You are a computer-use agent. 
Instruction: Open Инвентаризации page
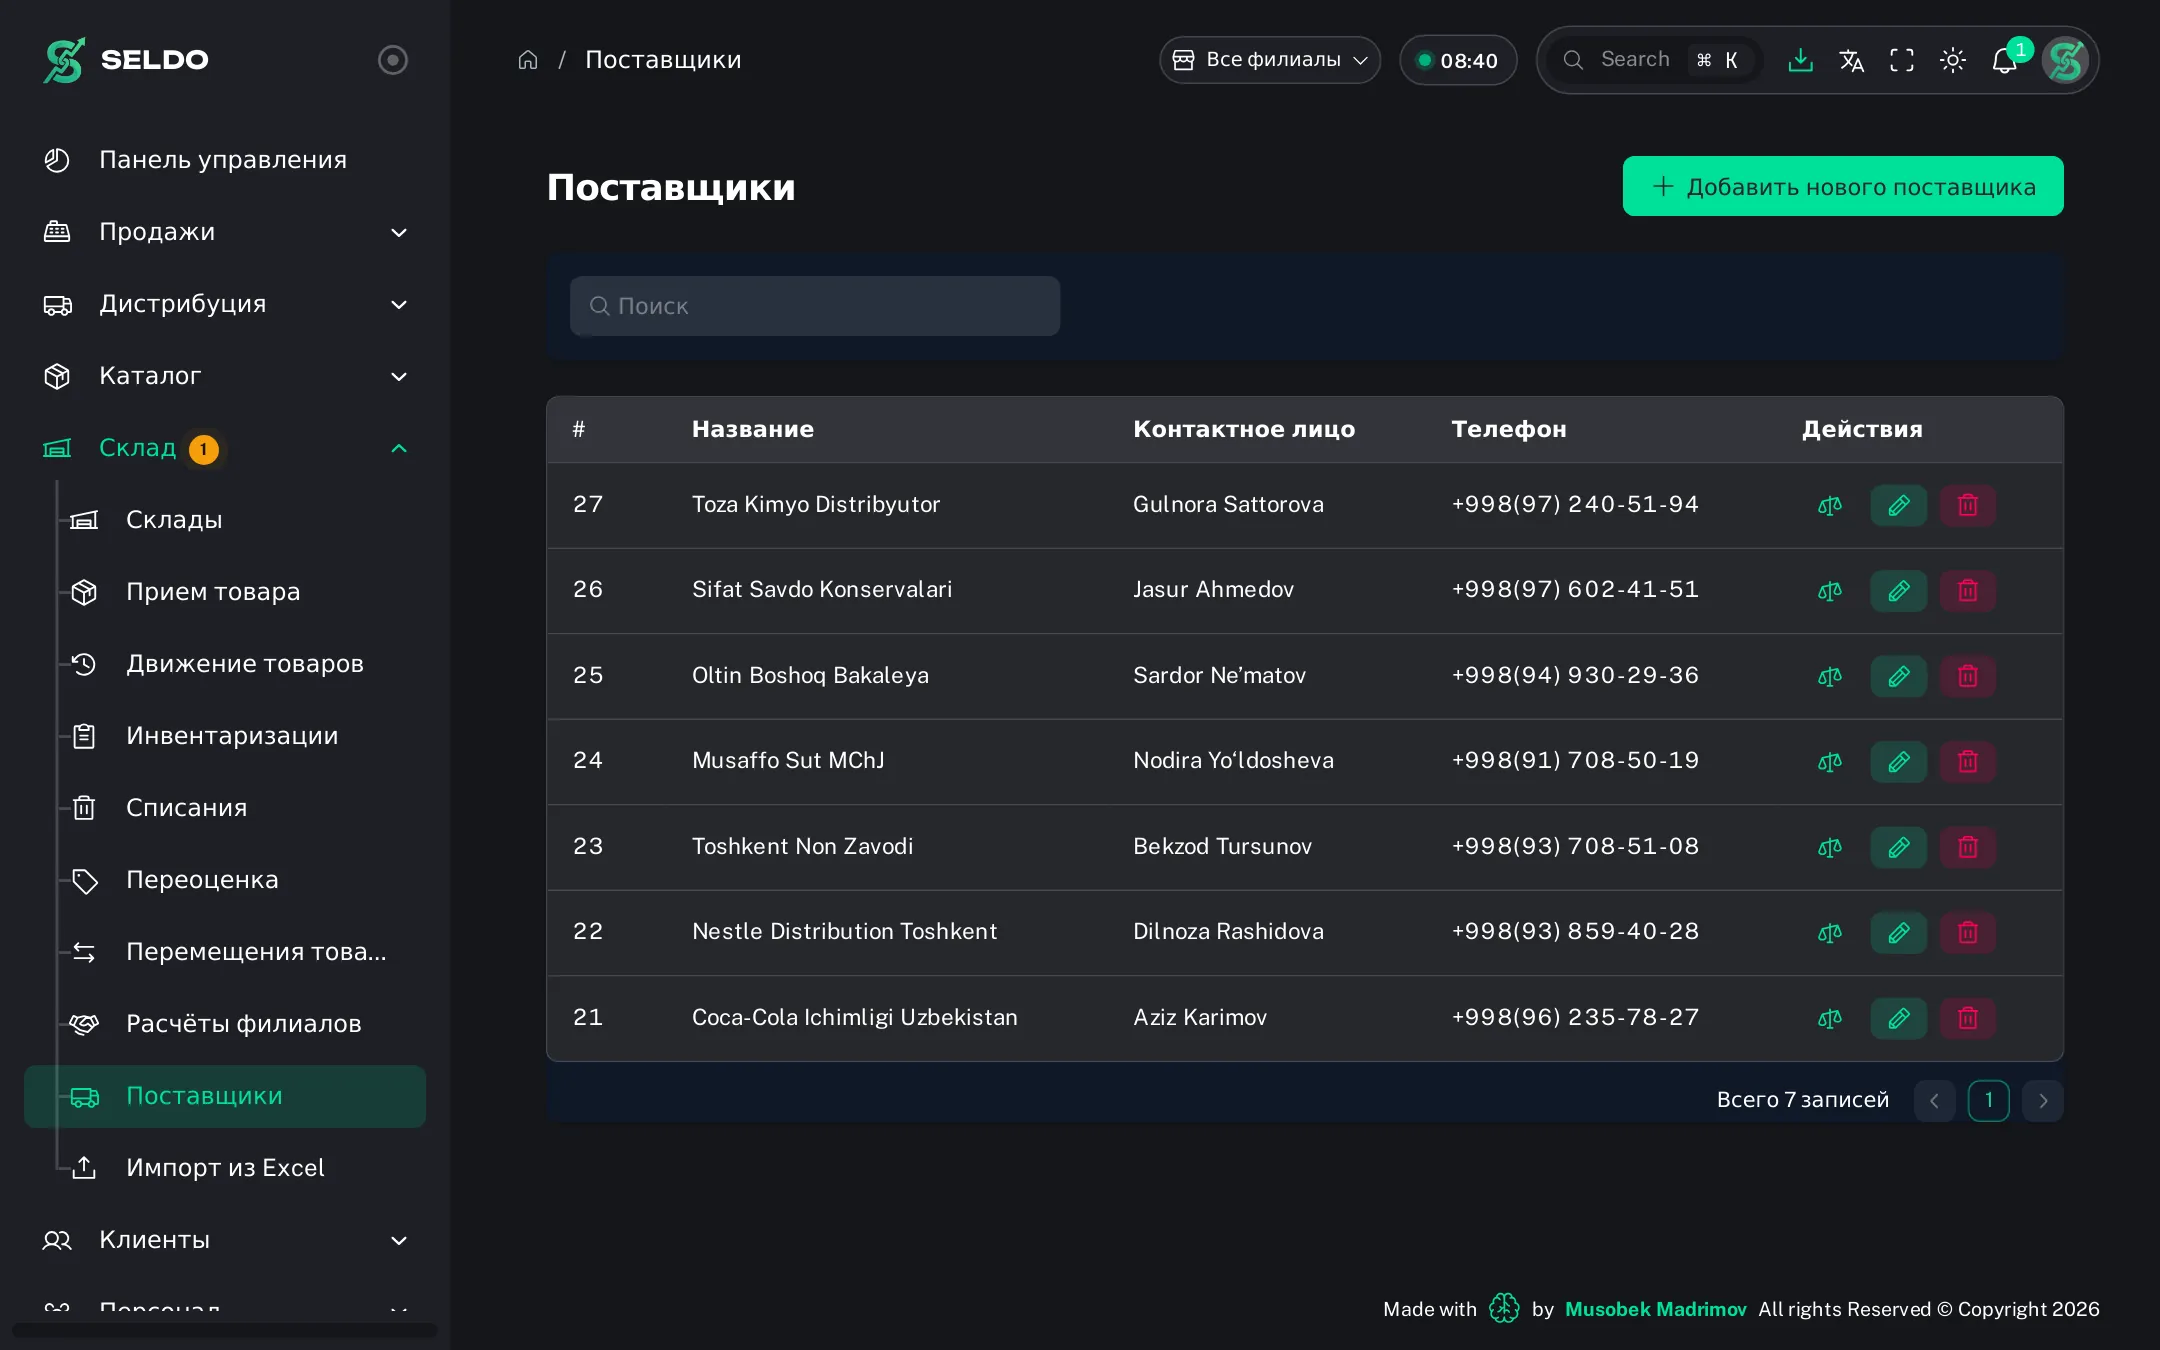[225, 736]
